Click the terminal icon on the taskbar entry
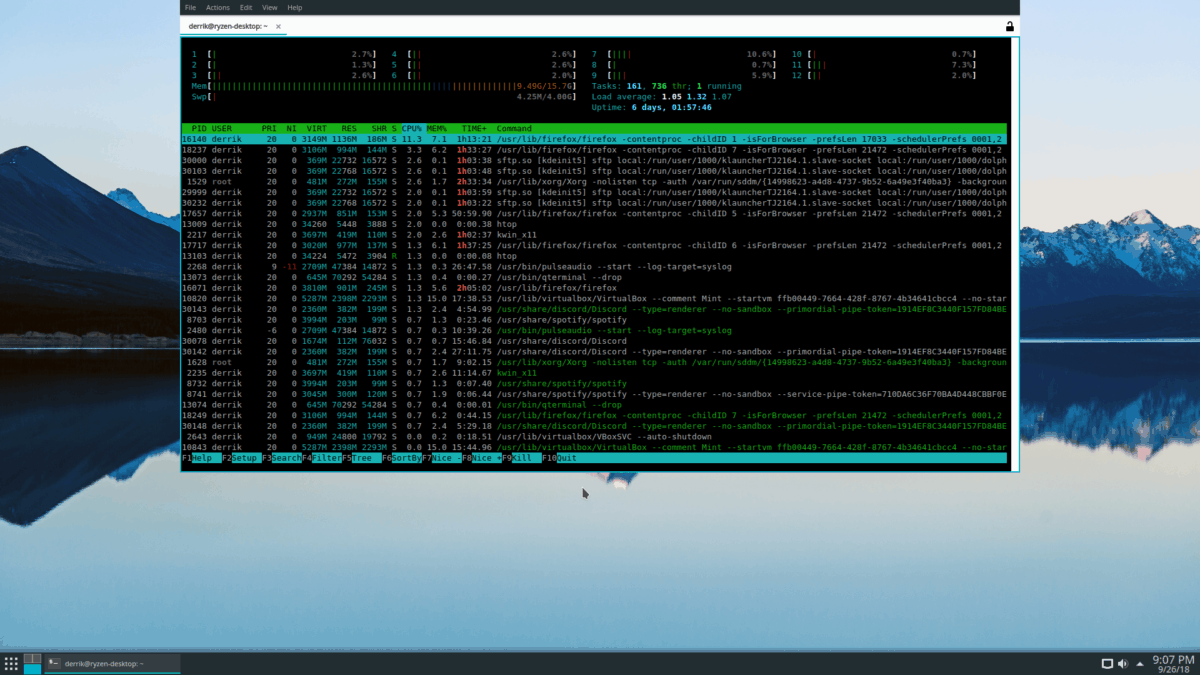Viewport: 1200px width, 675px height. tap(53, 663)
